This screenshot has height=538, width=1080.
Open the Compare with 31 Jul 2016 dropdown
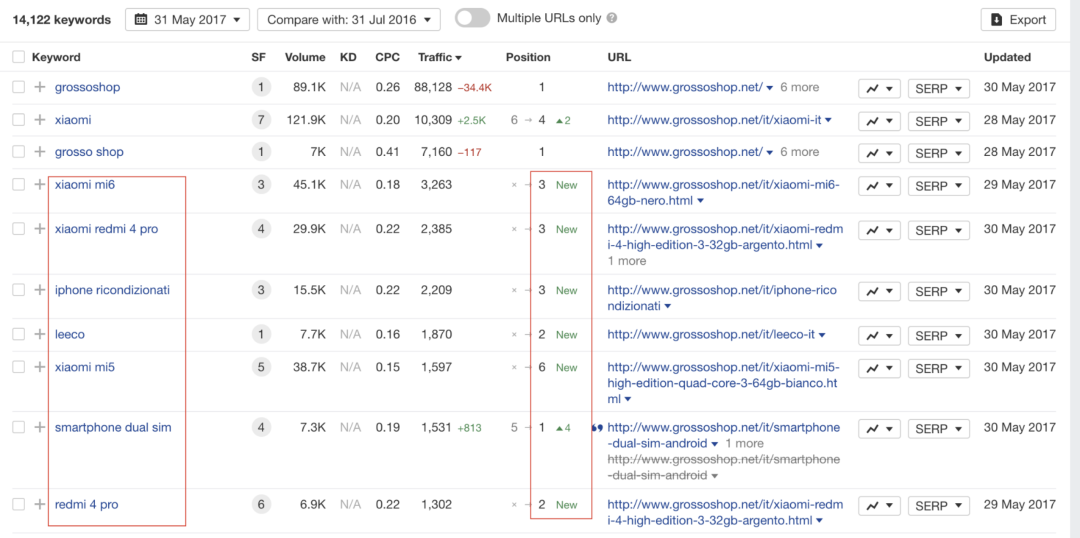349,19
